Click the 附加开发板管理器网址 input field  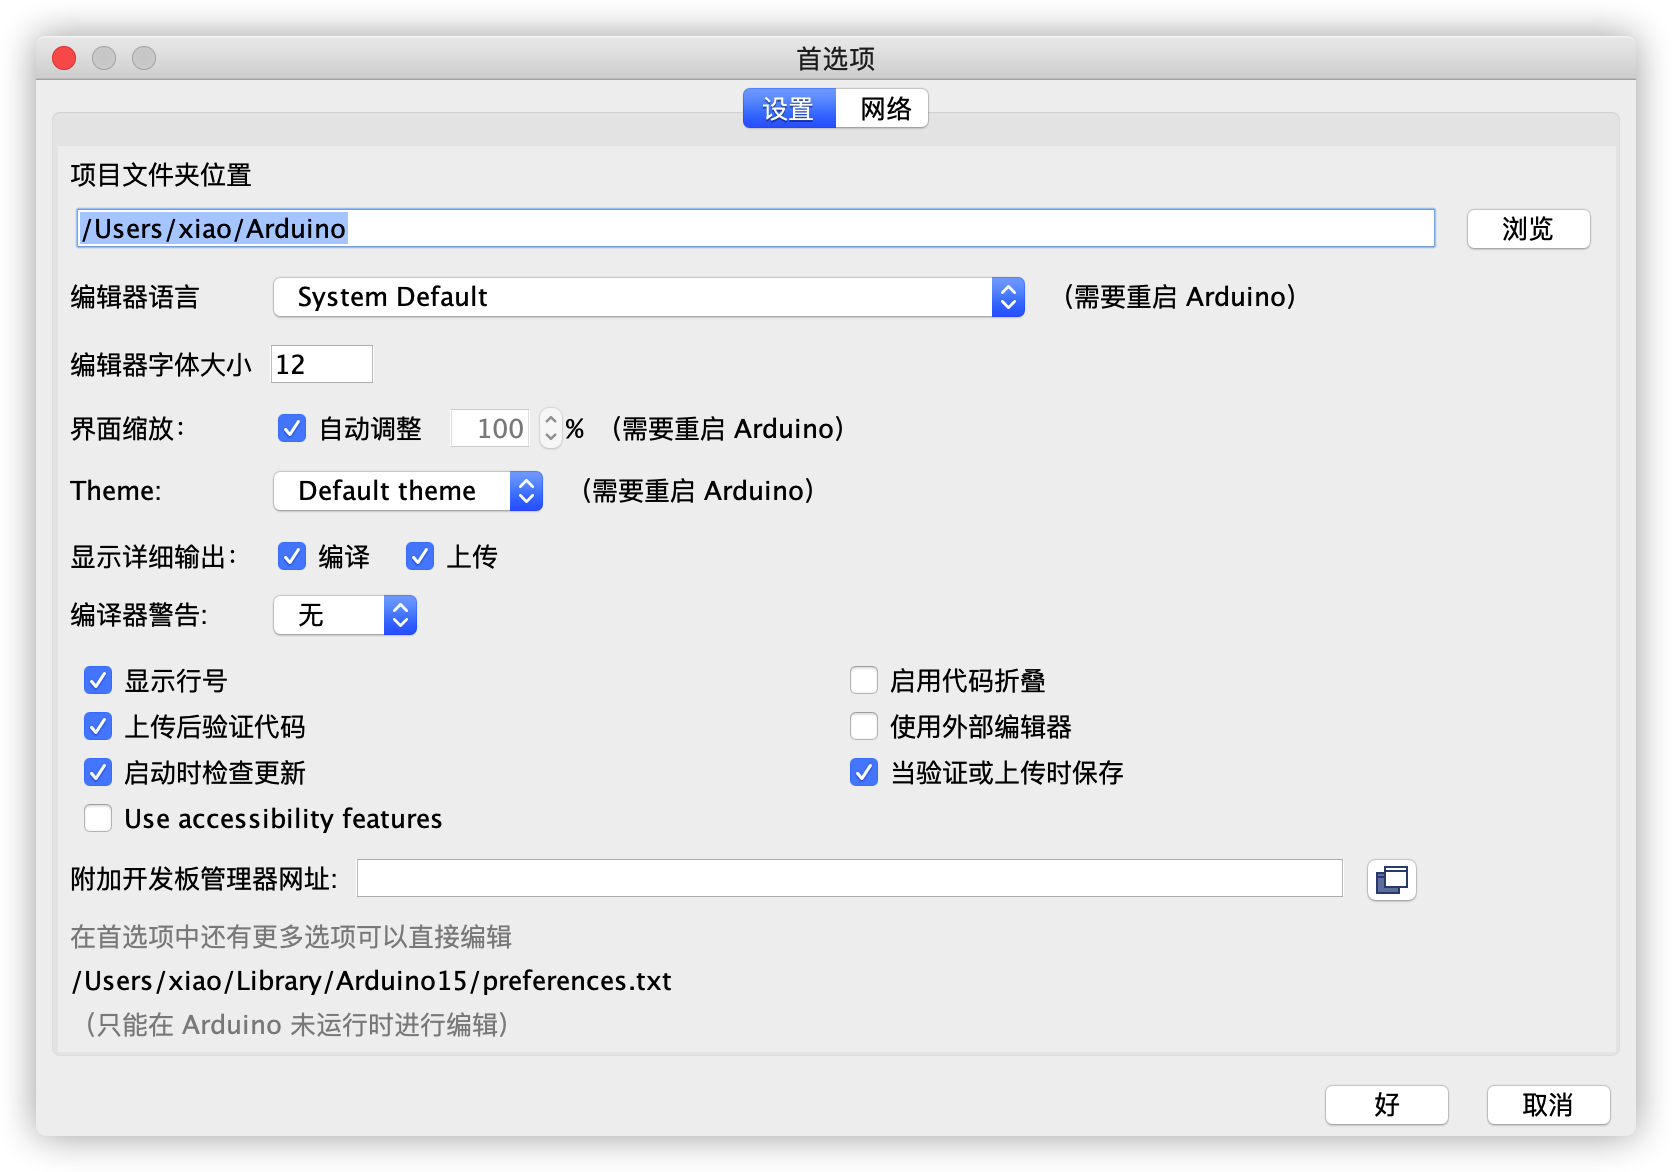click(850, 878)
